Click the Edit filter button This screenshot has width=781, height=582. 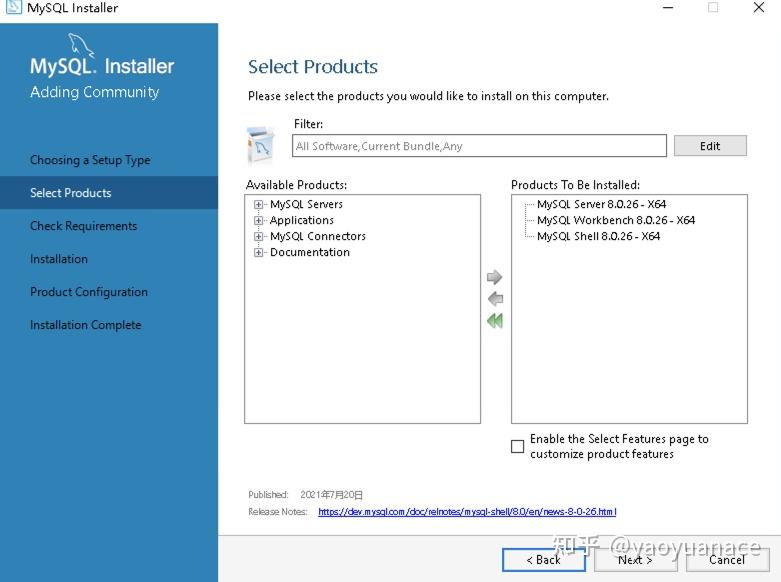(710, 146)
